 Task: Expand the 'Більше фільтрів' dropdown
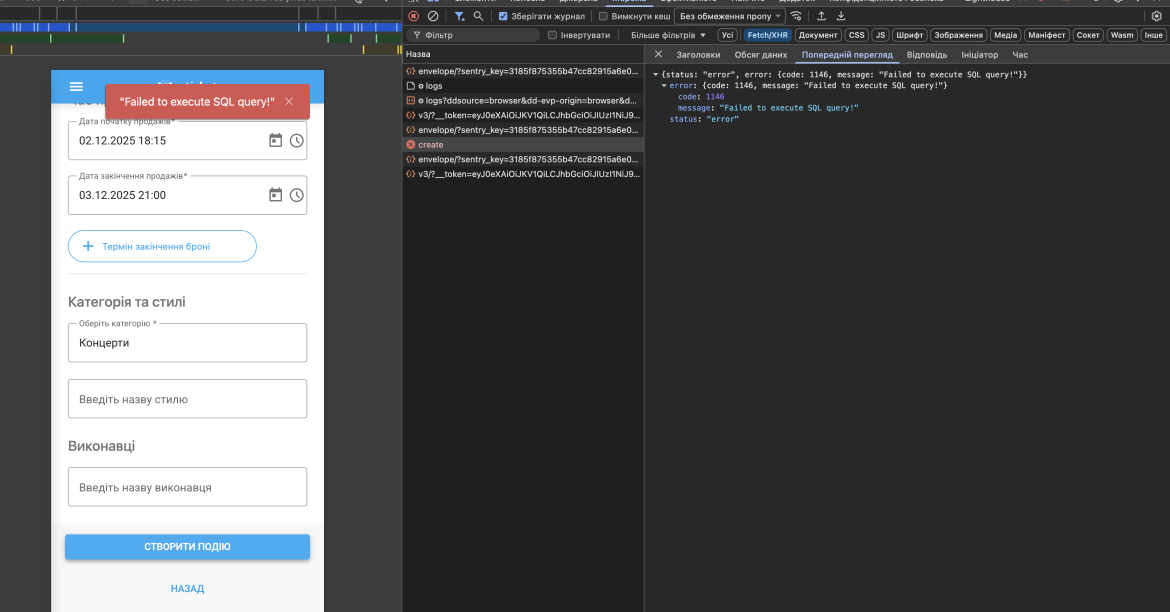tap(668, 35)
